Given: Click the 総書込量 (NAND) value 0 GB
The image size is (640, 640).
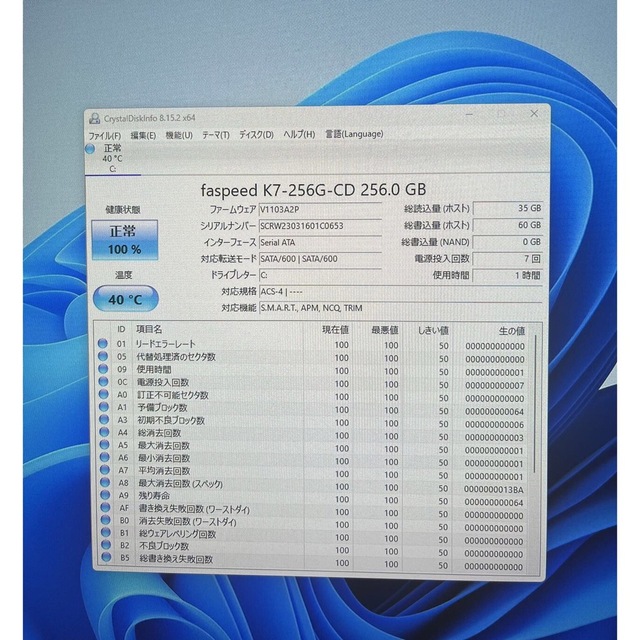Looking at the screenshot, I should click(x=508, y=242).
